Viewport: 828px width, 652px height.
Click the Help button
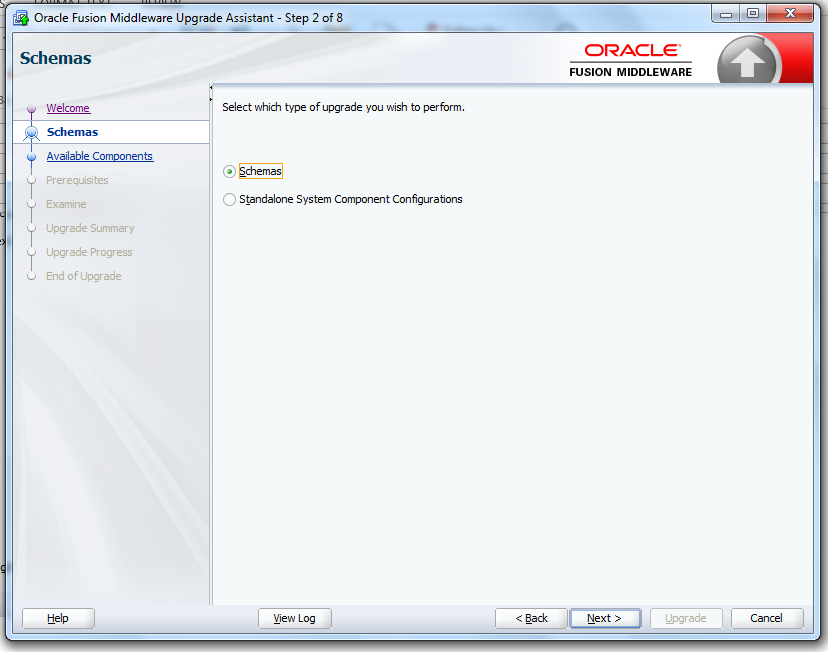coord(58,618)
